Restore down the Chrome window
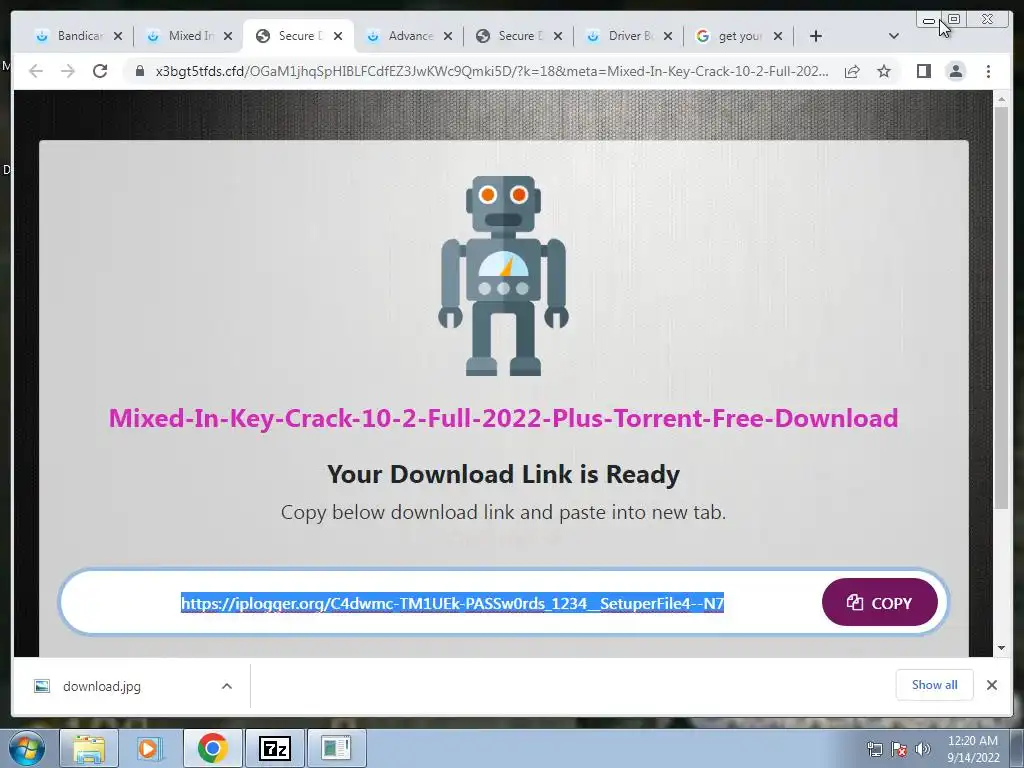Image resolution: width=1024 pixels, height=768 pixels. 954,20
